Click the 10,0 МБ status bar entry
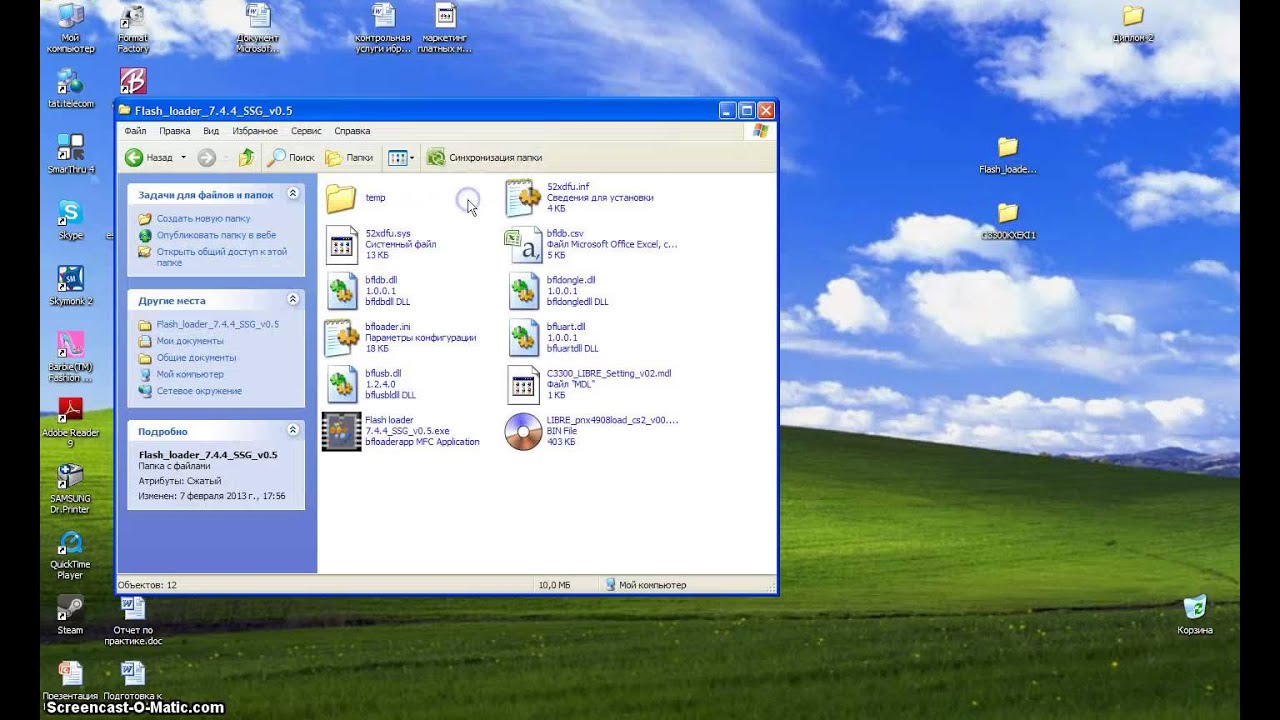This screenshot has height=720, width=1280. (x=555, y=585)
